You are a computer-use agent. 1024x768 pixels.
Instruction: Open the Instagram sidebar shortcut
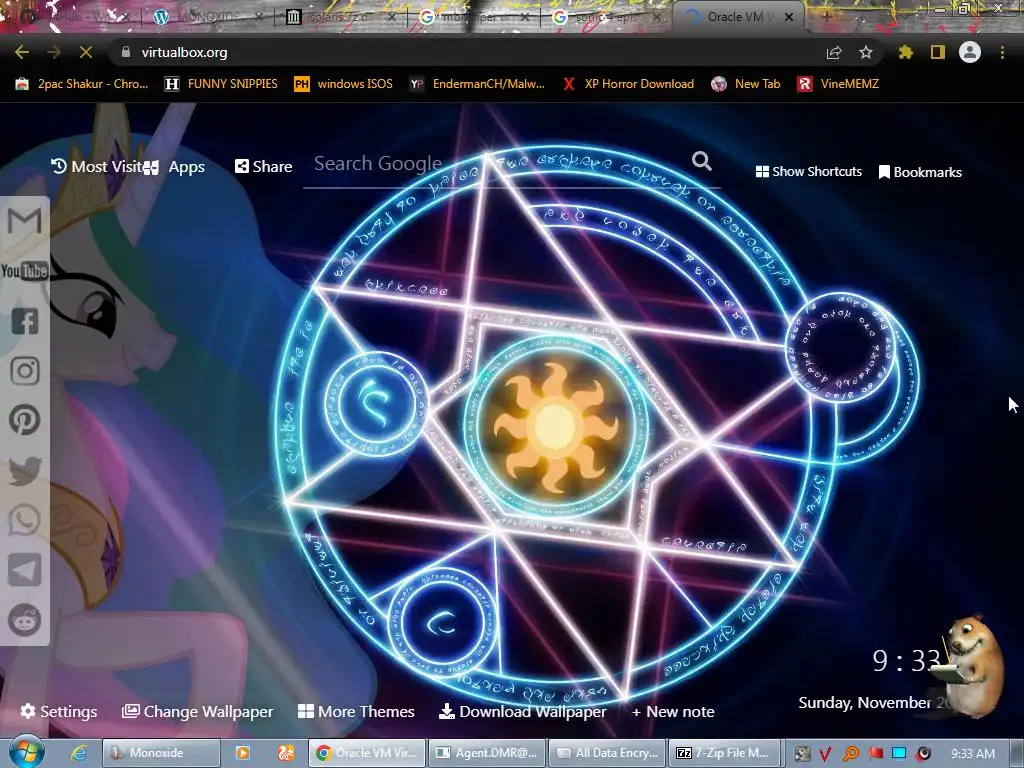pos(25,370)
